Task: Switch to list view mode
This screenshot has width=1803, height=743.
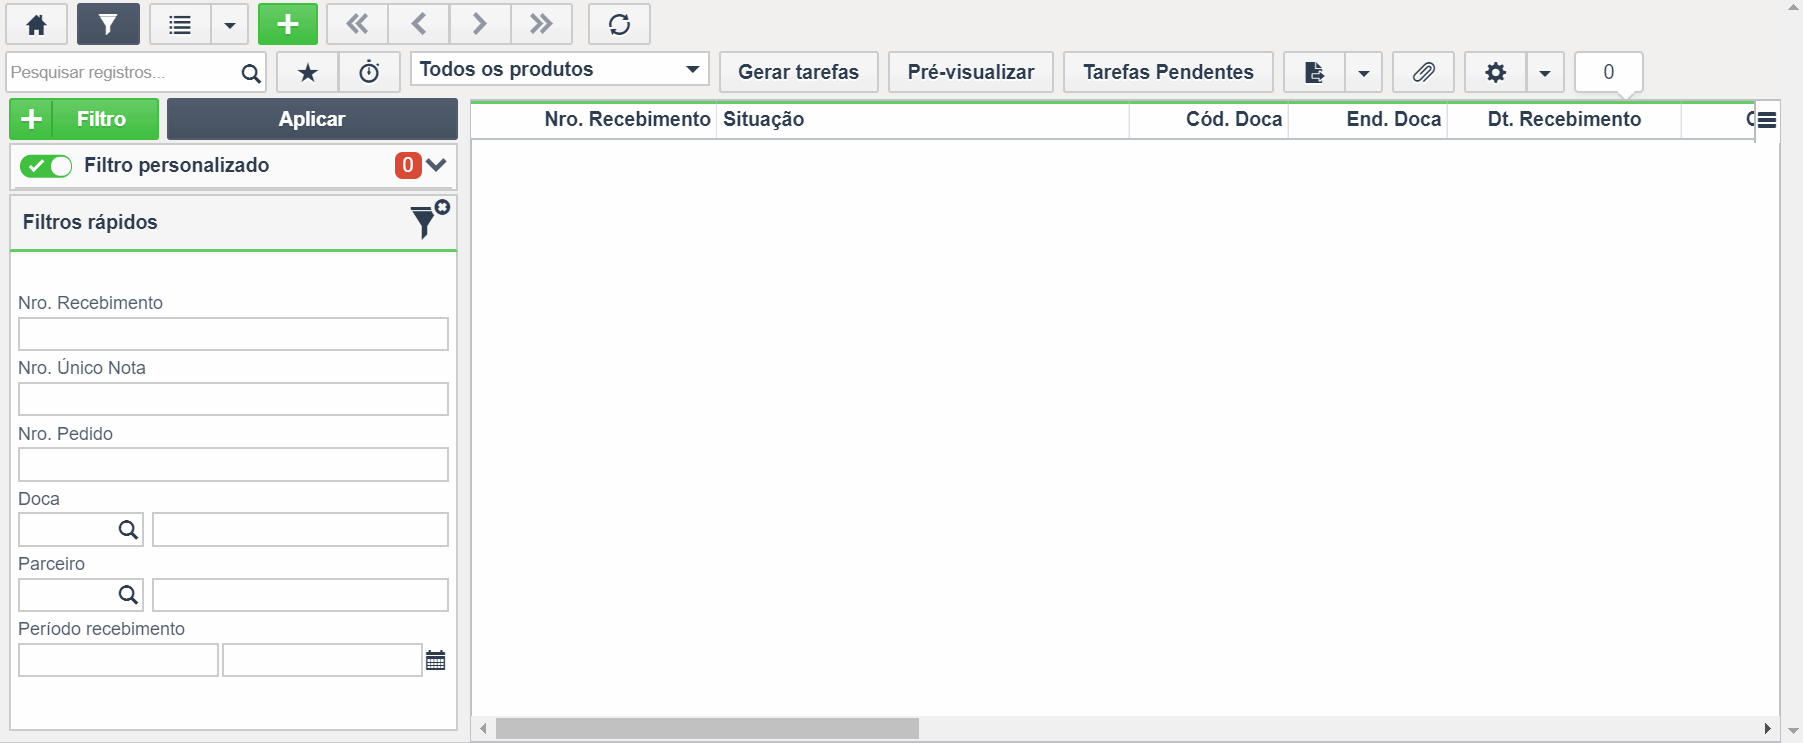Action: pos(180,24)
